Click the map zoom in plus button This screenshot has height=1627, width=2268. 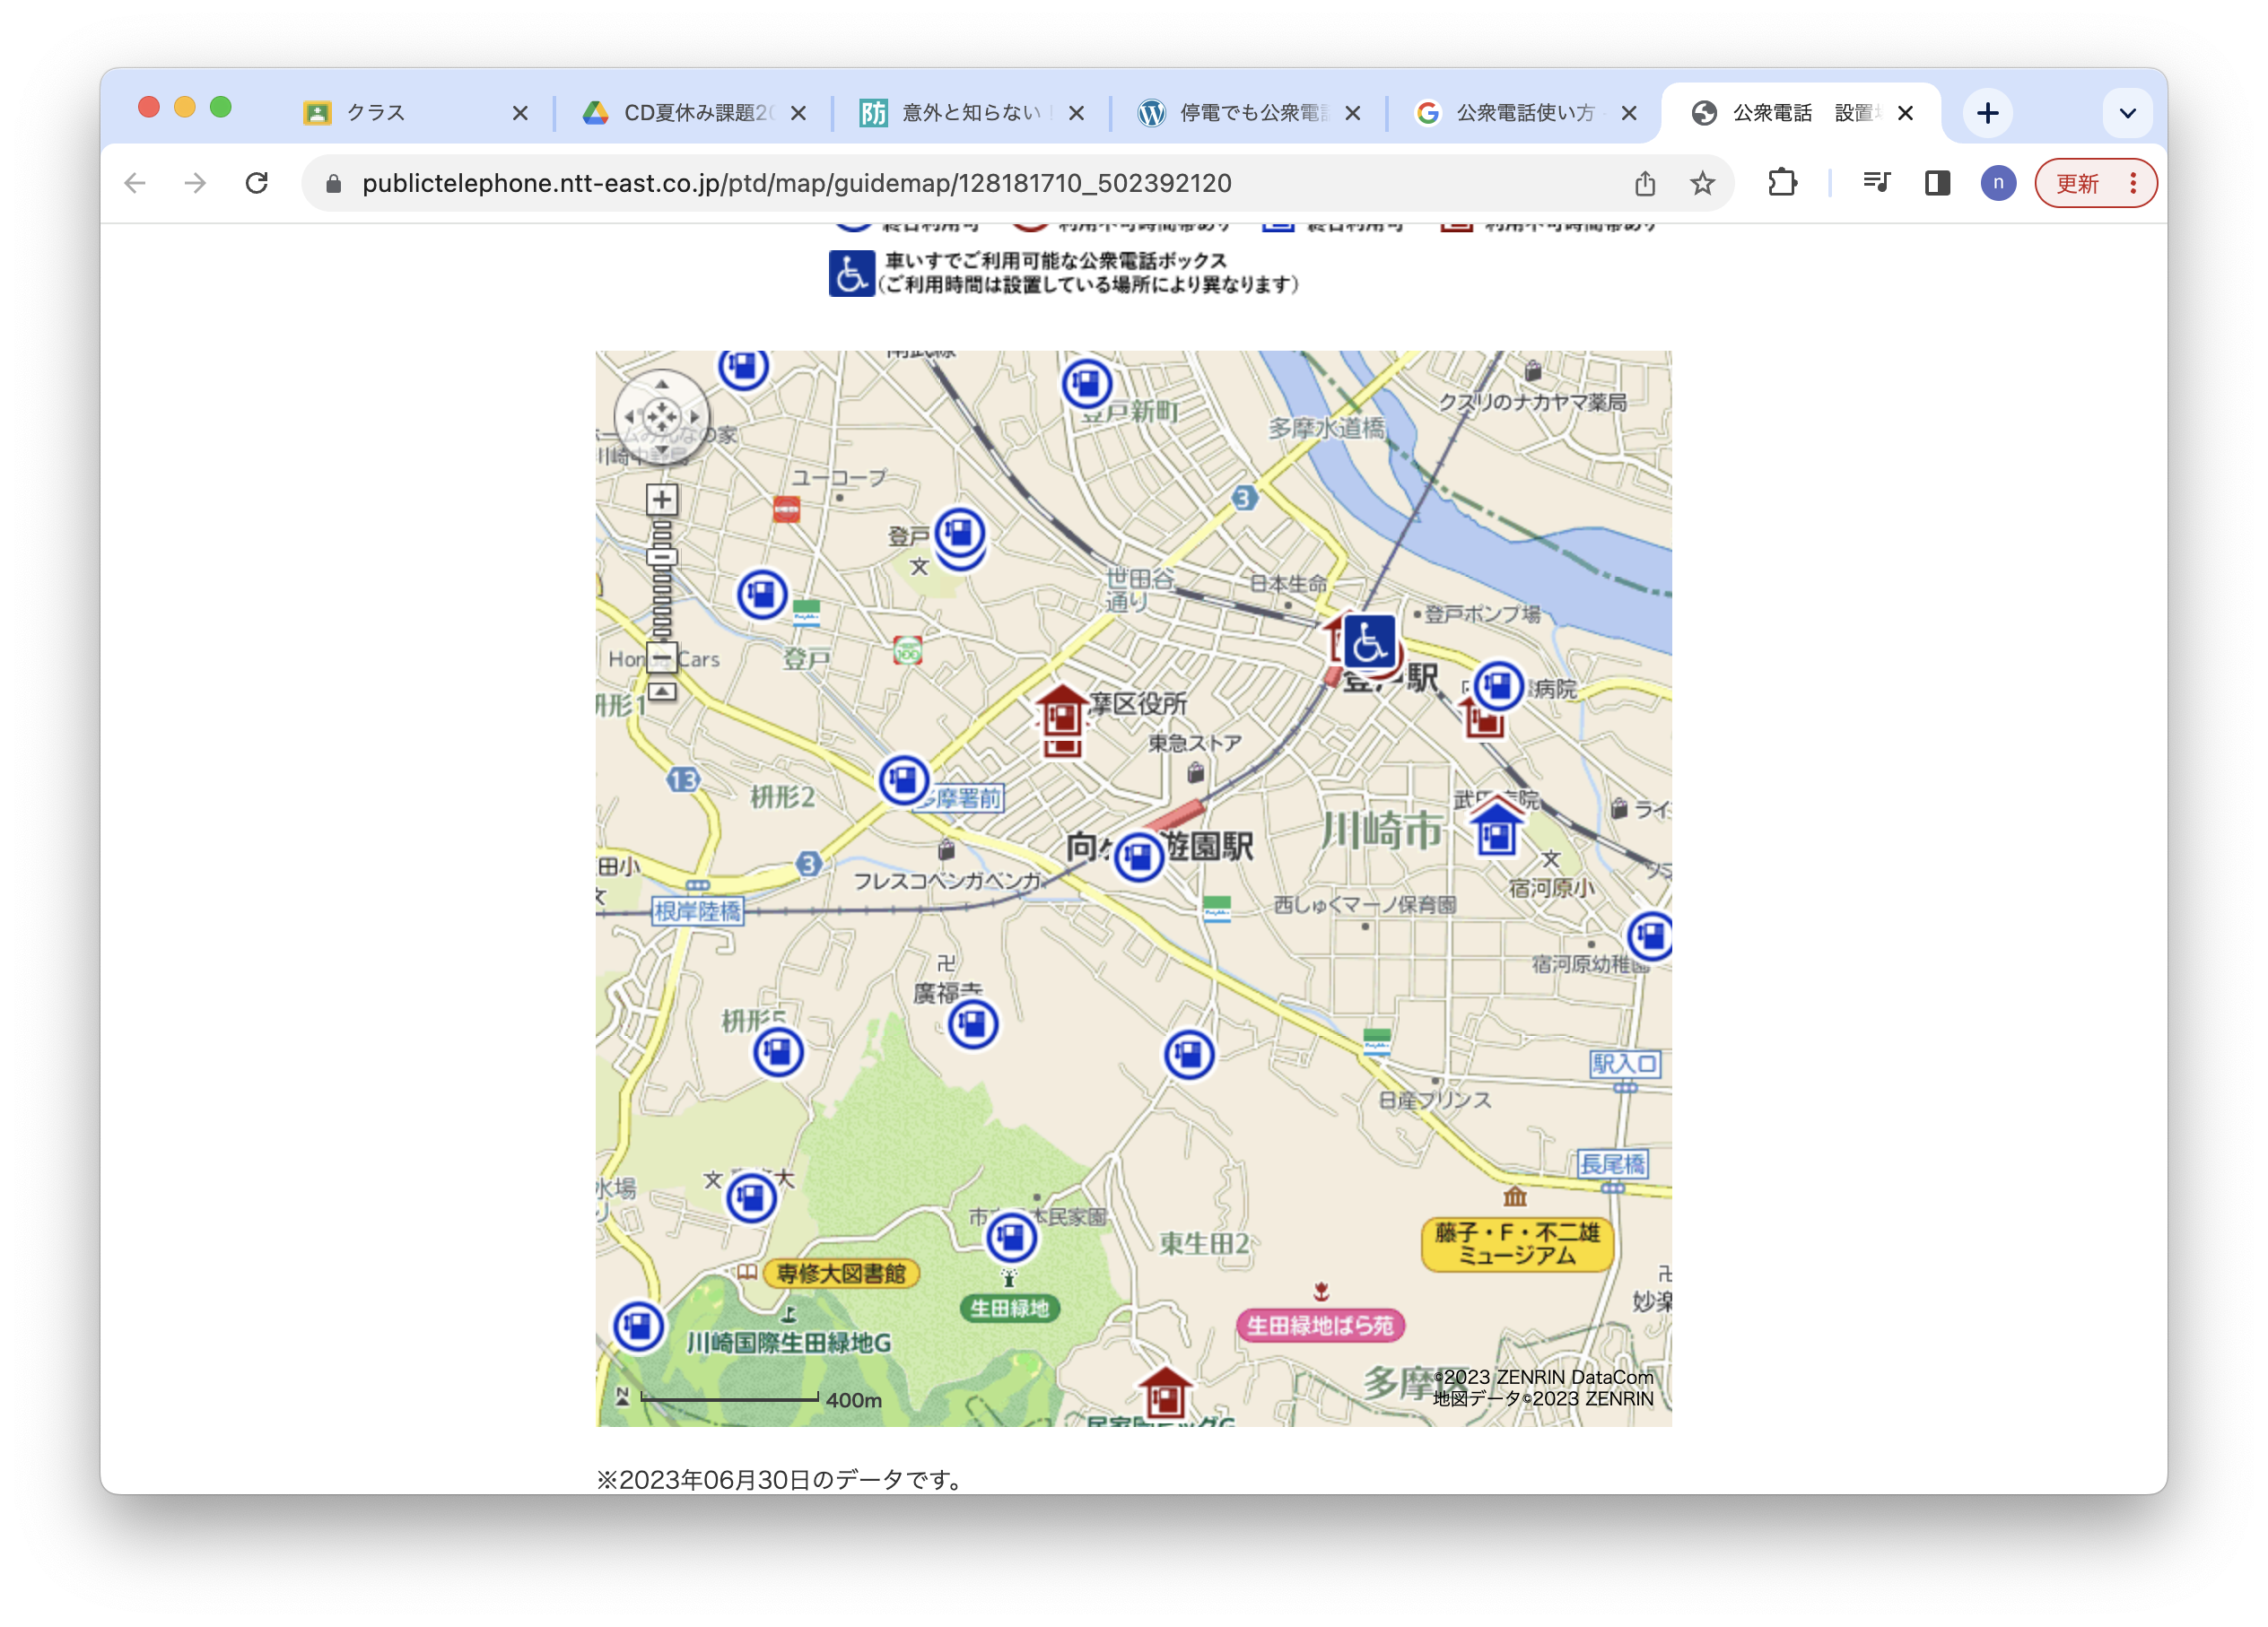(x=661, y=499)
